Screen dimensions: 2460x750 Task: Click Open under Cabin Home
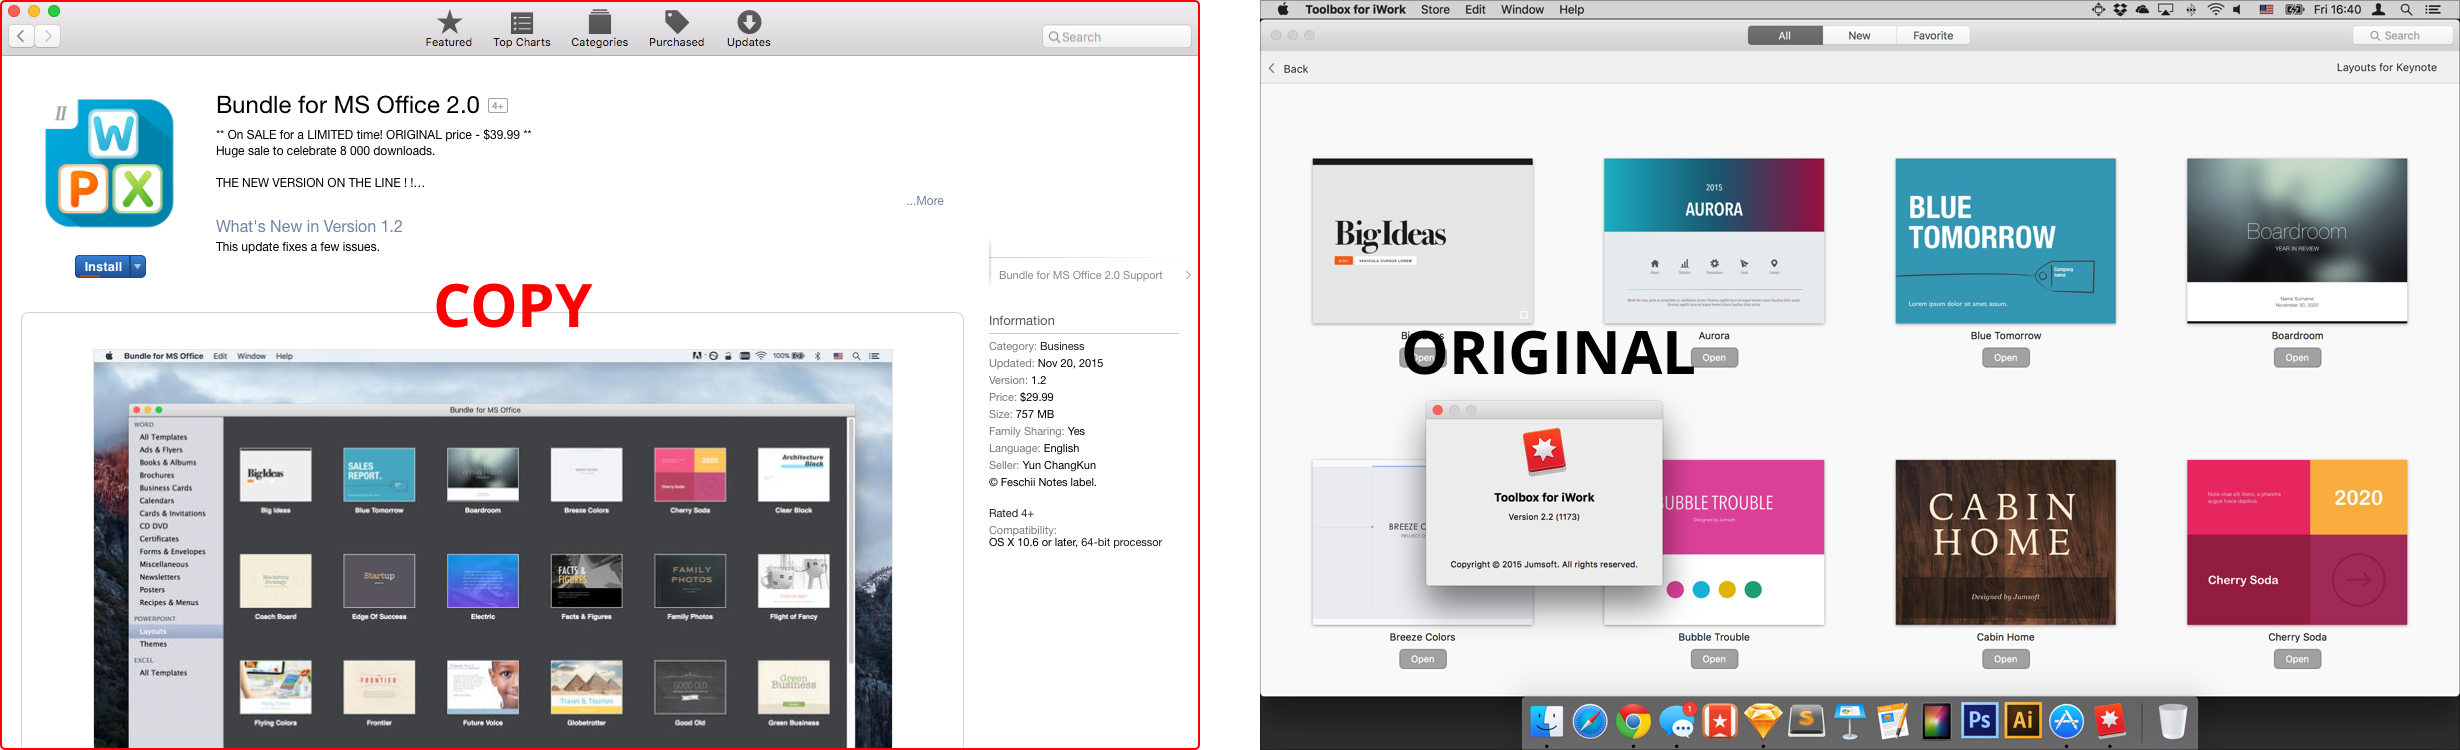click(2005, 659)
